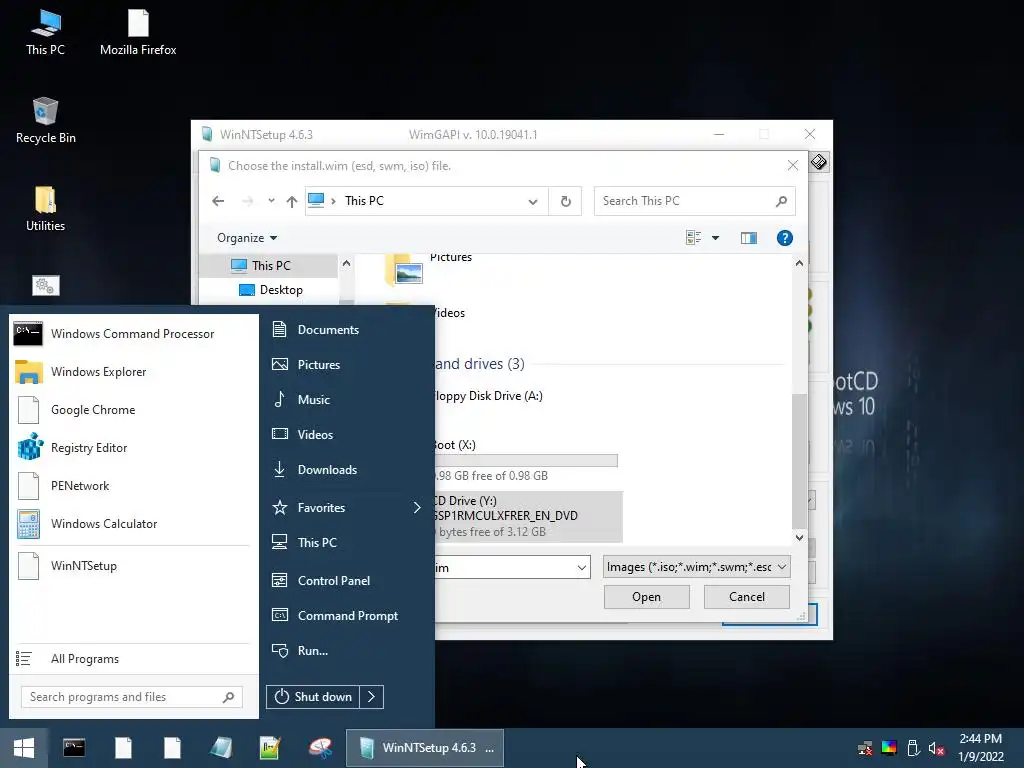Click the blue book taskbar icon

[221, 748]
